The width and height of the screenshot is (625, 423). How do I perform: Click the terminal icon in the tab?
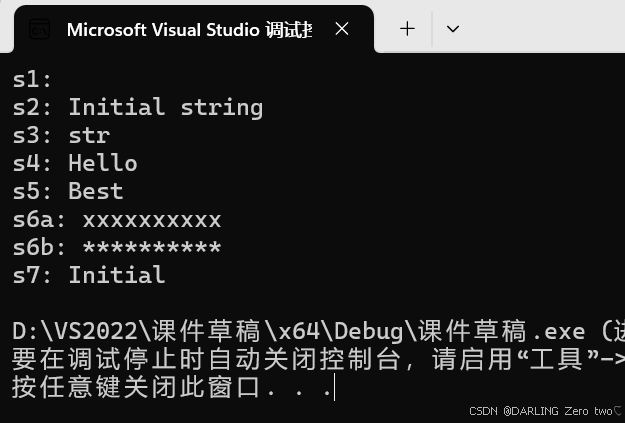pyautogui.click(x=39, y=29)
